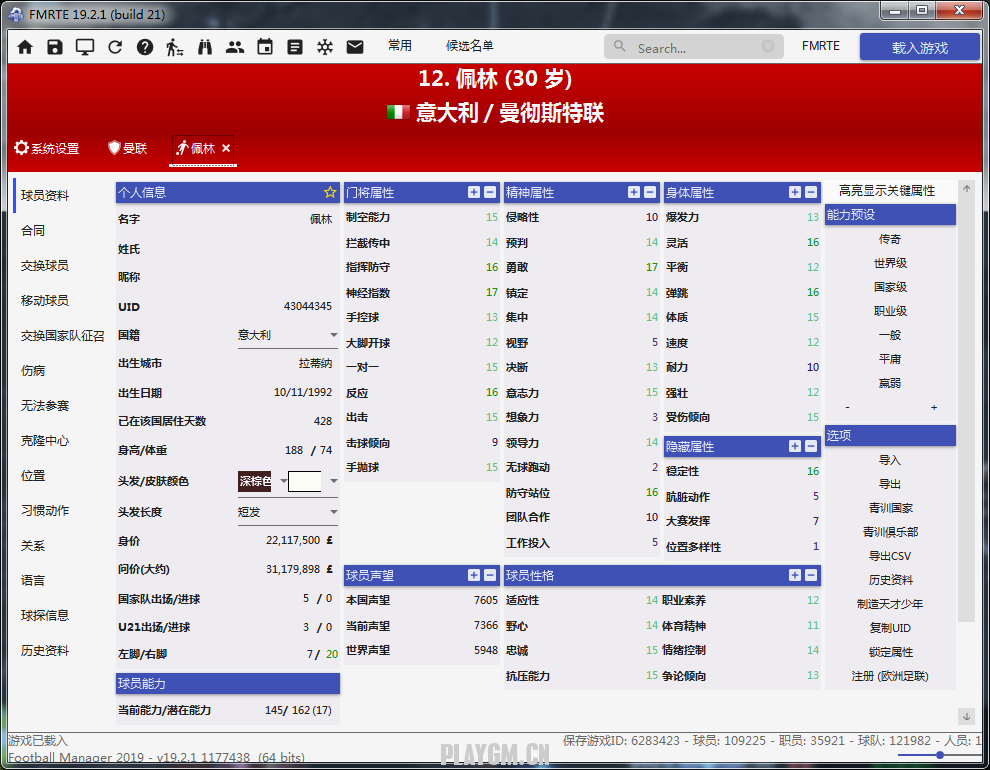This screenshot has height=770, width=990.
Task: Click the binoculars search icon
Action: point(205,47)
